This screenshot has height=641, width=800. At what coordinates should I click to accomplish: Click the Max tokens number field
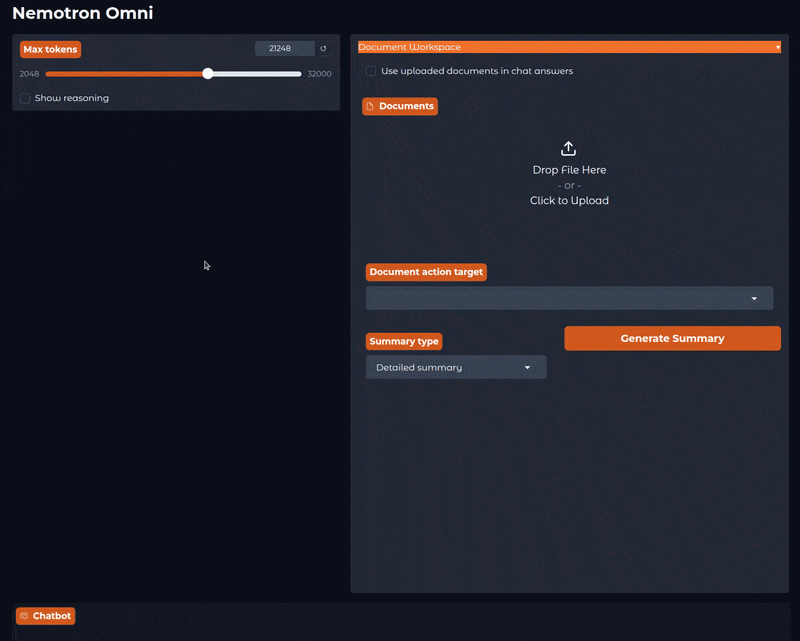285,48
